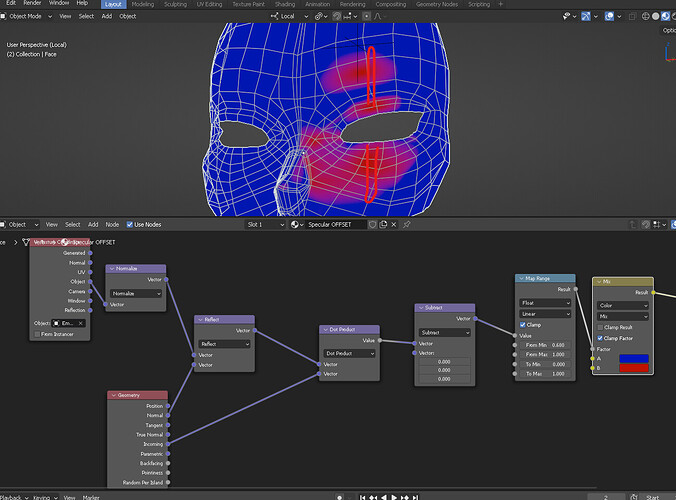676x500 pixels.
Task: Toggle the Use Nodes checkbox
Action: (129, 225)
